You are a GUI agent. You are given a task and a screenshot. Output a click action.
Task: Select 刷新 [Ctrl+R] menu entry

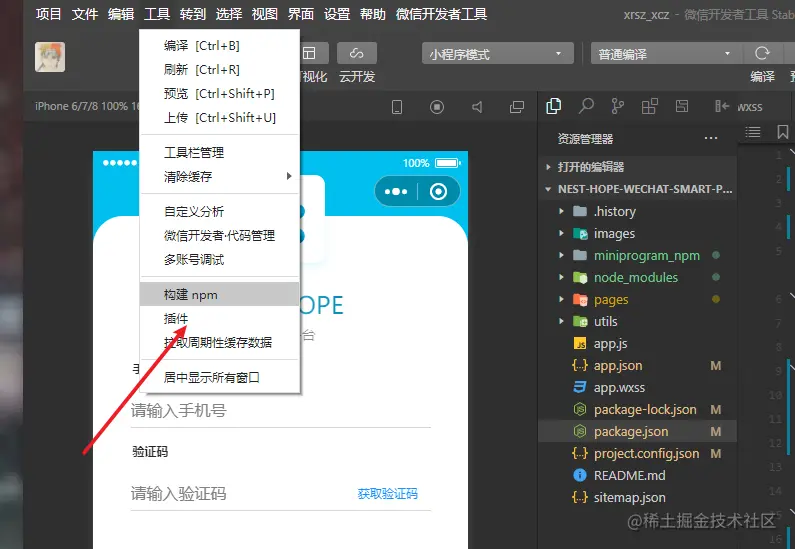220,69
